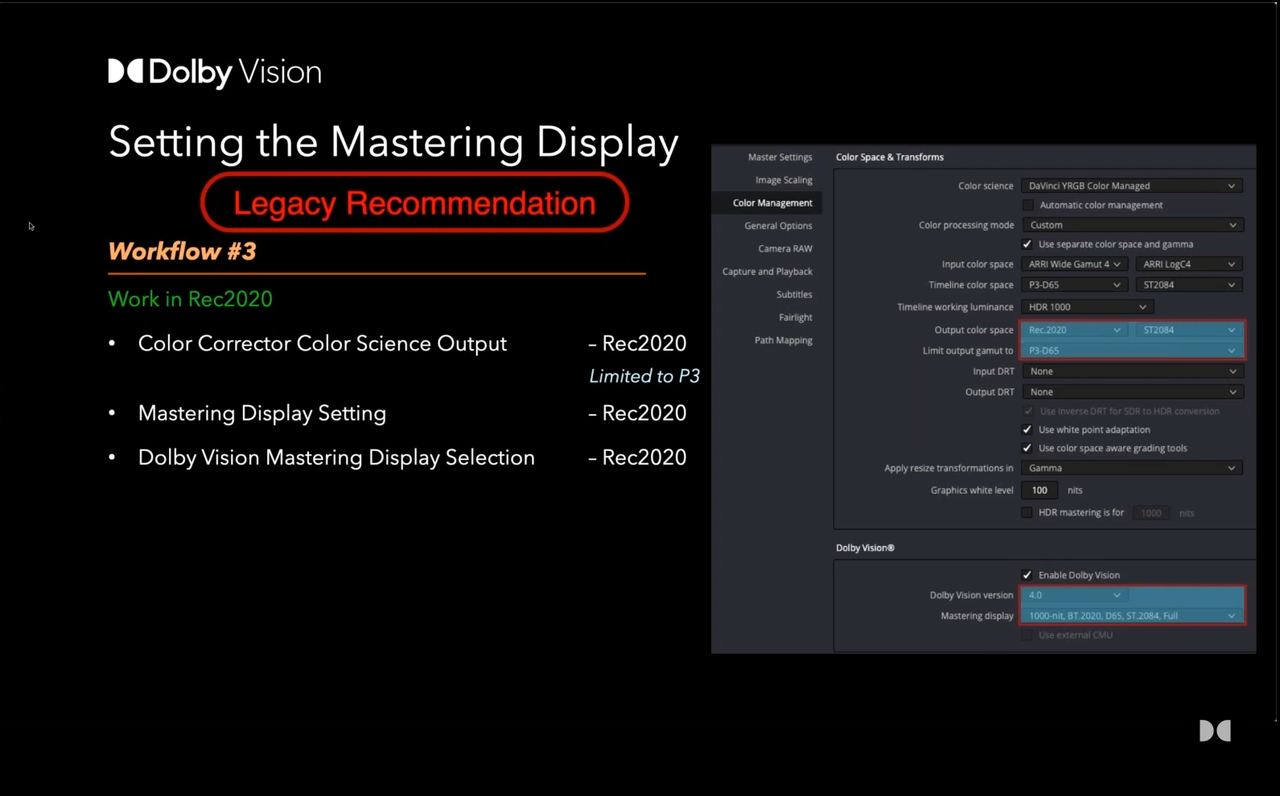1280x796 pixels.
Task: Click the Setting the Mastering Display title
Action: pyautogui.click(x=394, y=142)
